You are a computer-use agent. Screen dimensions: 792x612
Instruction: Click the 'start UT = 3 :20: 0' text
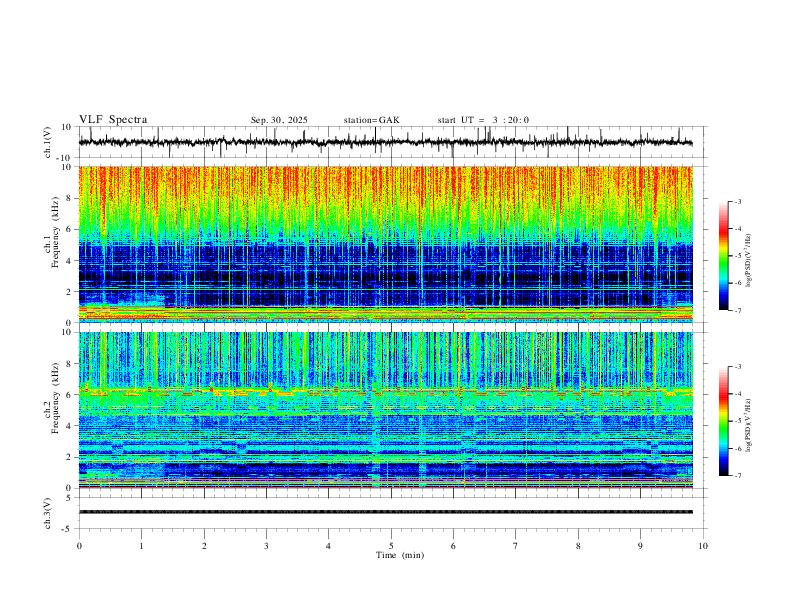[483, 120]
